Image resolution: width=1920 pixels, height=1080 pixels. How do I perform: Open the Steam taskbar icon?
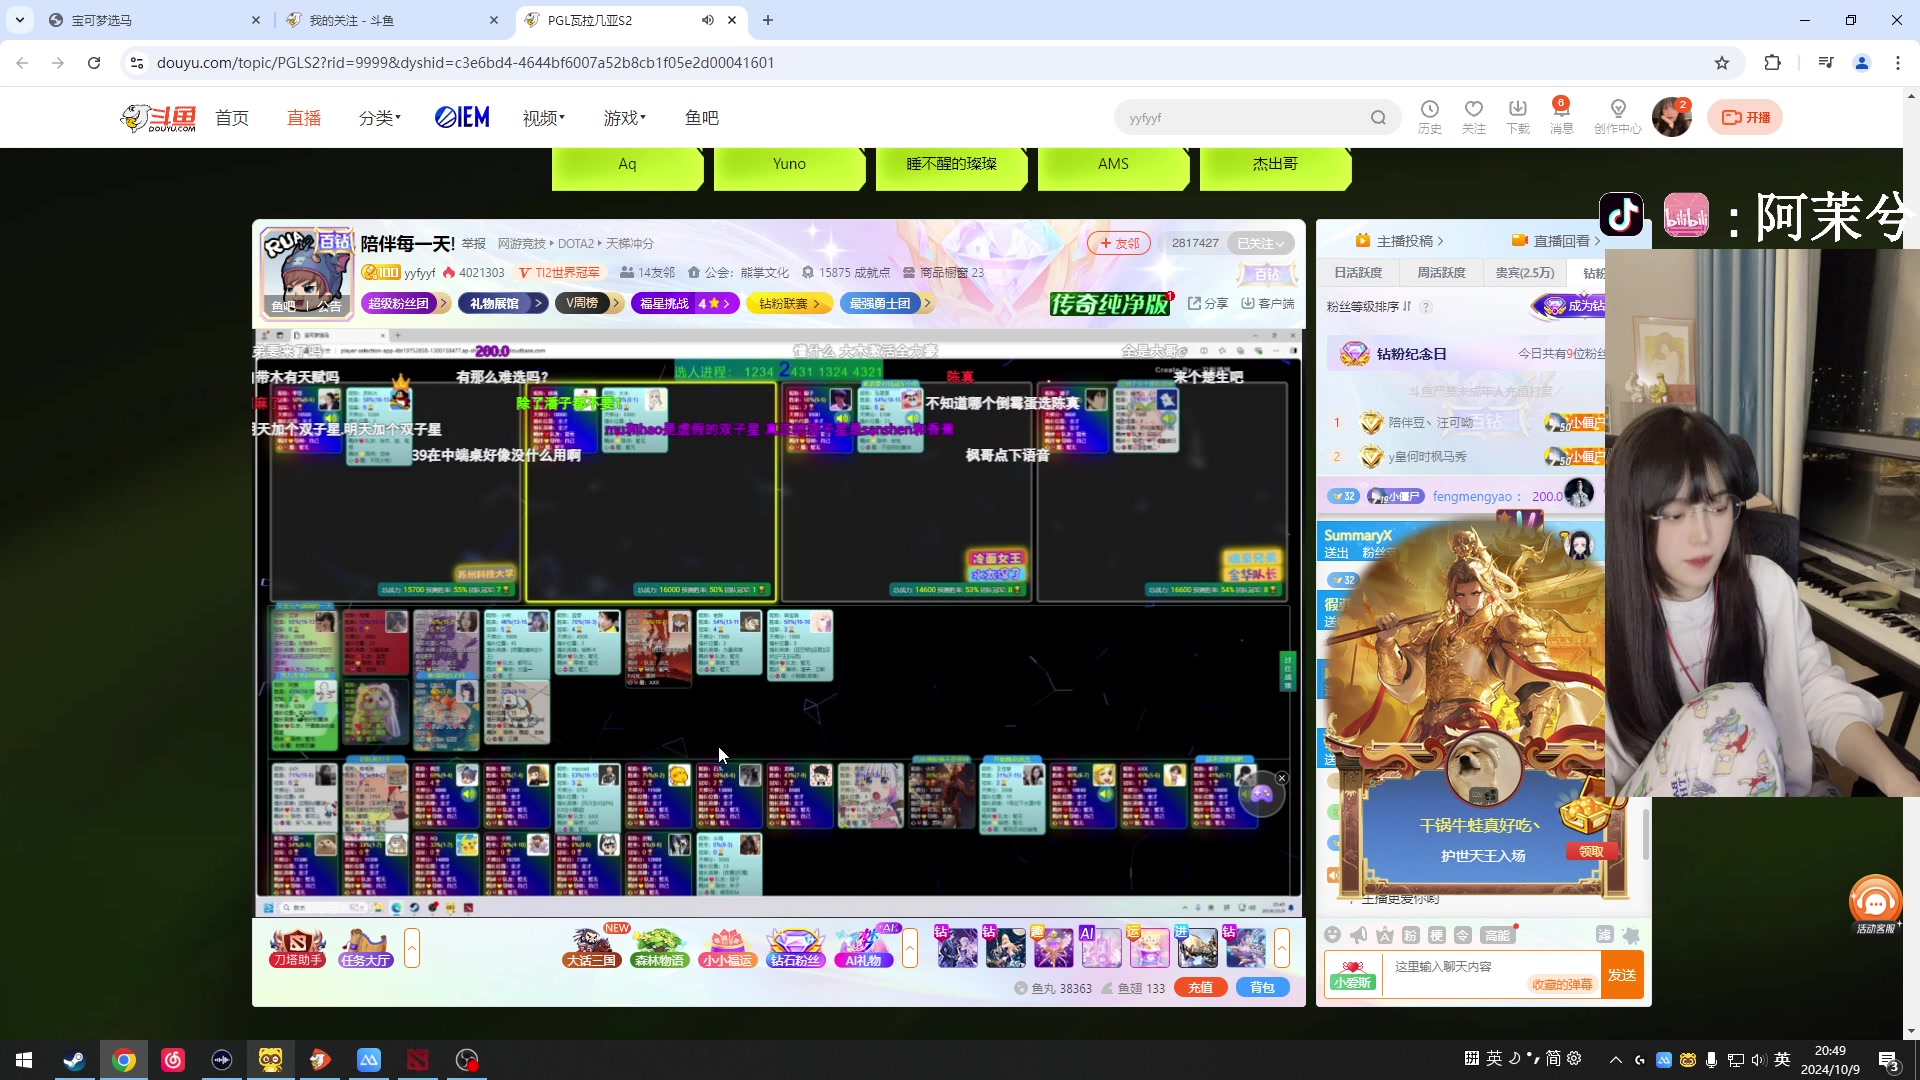(x=74, y=1060)
